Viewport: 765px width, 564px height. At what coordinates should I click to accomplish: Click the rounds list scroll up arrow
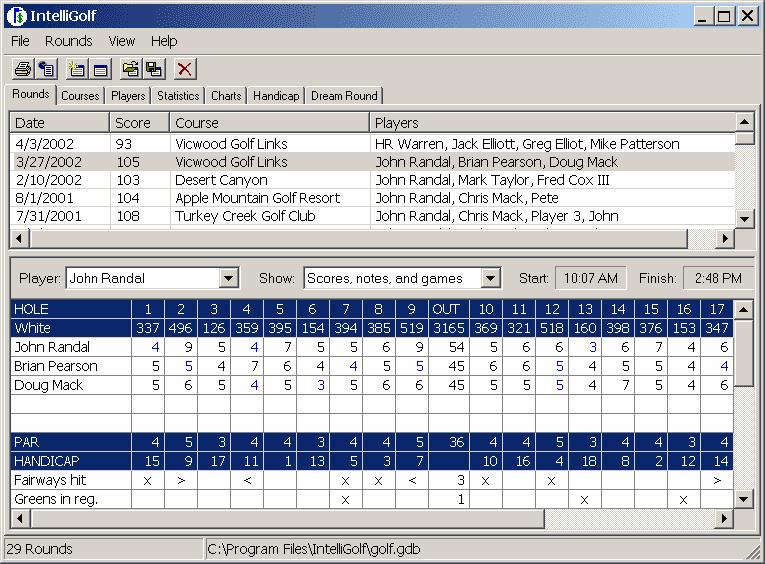click(x=745, y=122)
